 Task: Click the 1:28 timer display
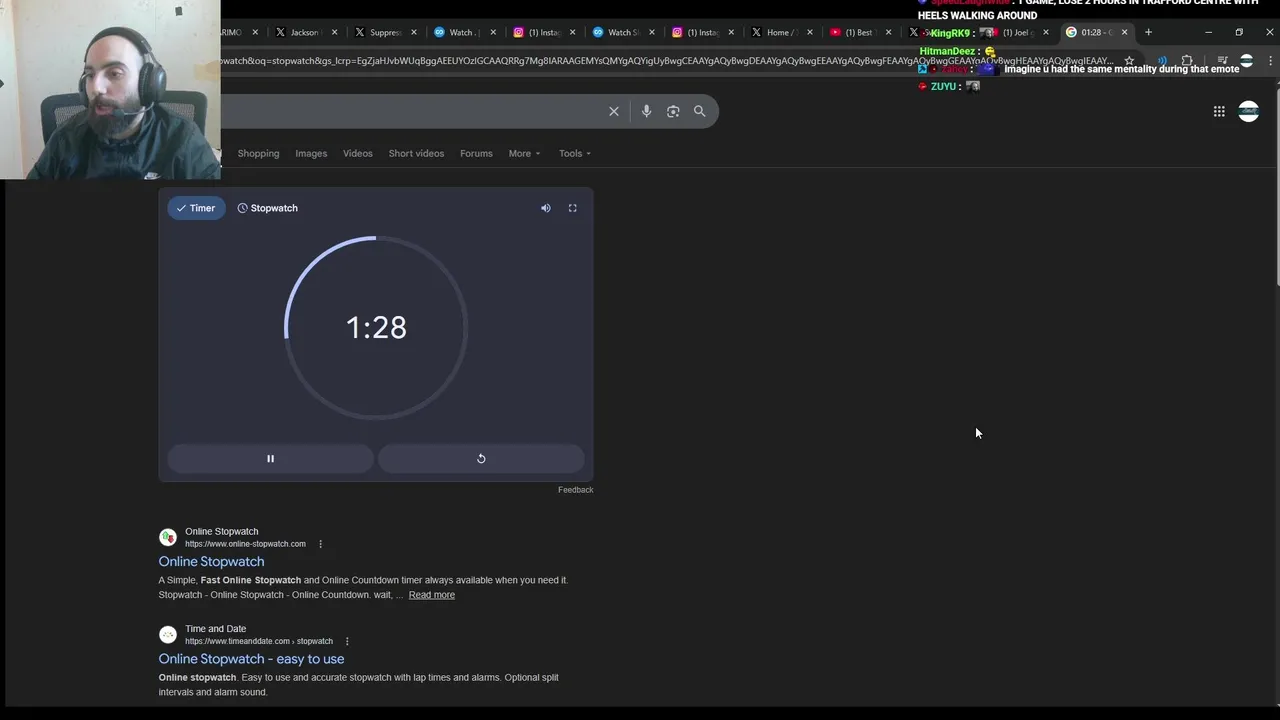(376, 328)
